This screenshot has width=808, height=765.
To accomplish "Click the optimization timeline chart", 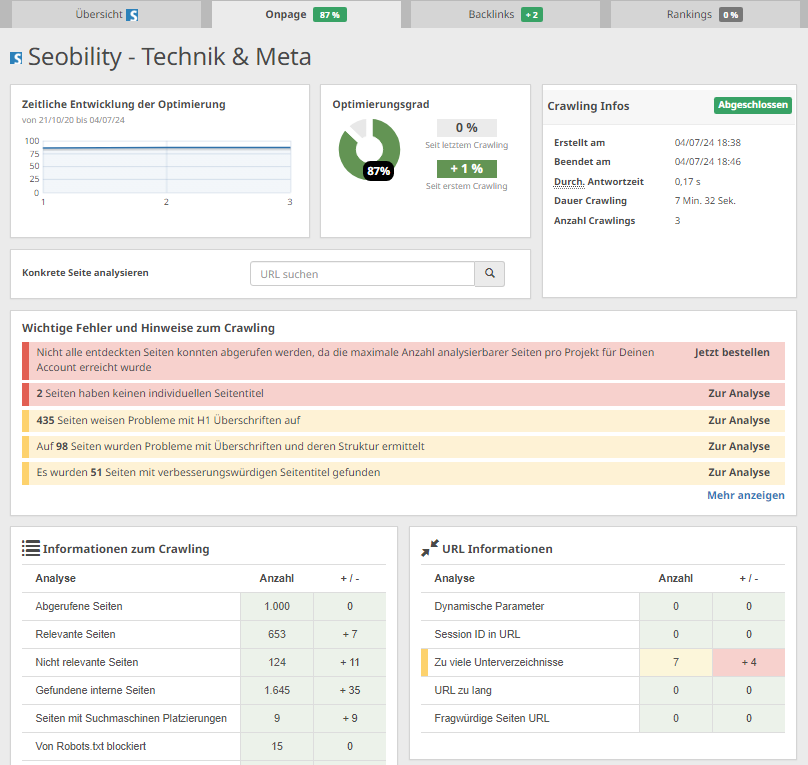I will (166, 167).
